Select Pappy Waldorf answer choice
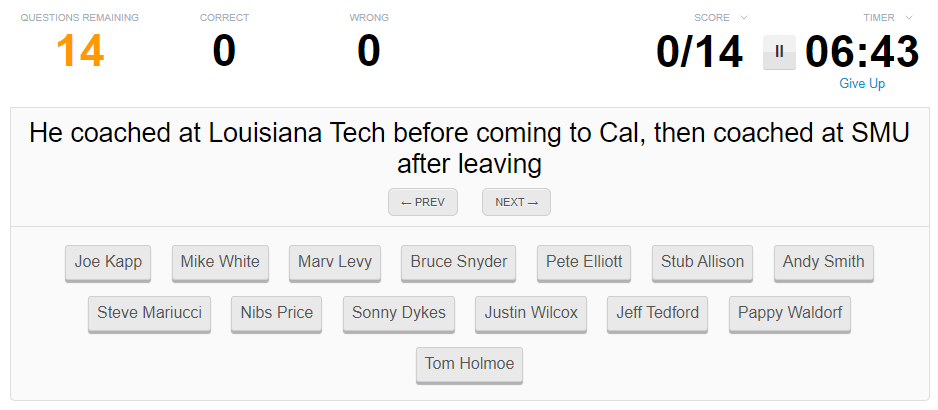The image size is (938, 410). point(790,313)
